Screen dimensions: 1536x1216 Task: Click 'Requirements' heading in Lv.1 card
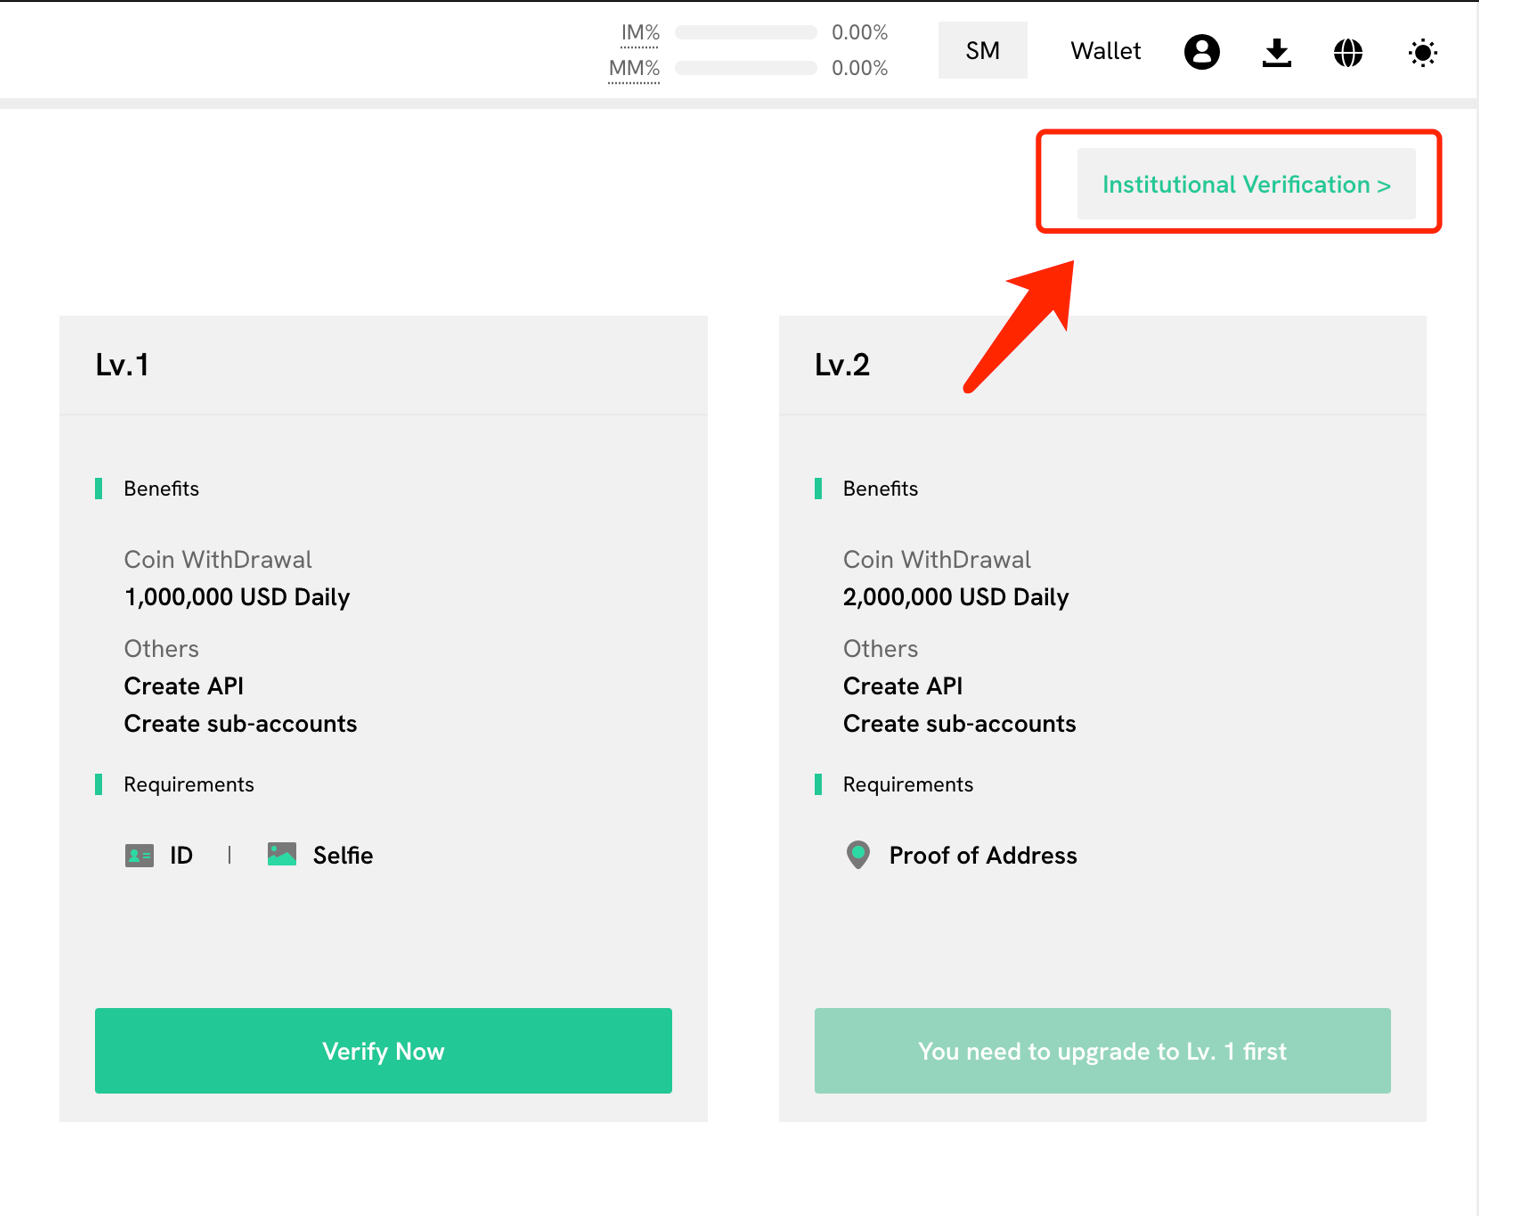point(189,785)
